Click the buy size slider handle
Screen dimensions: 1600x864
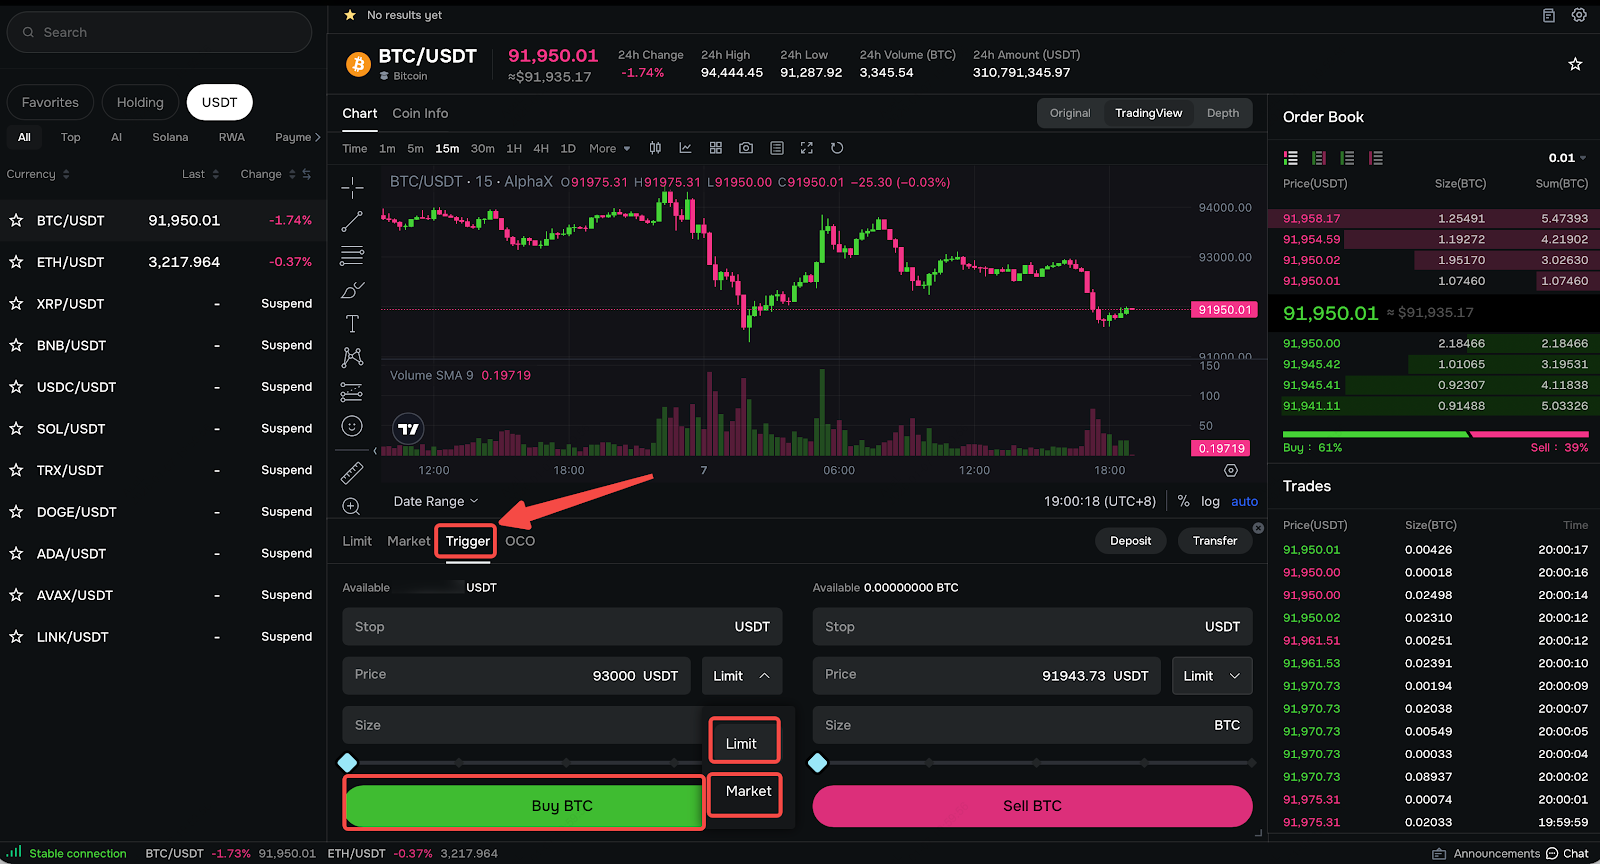click(x=347, y=763)
